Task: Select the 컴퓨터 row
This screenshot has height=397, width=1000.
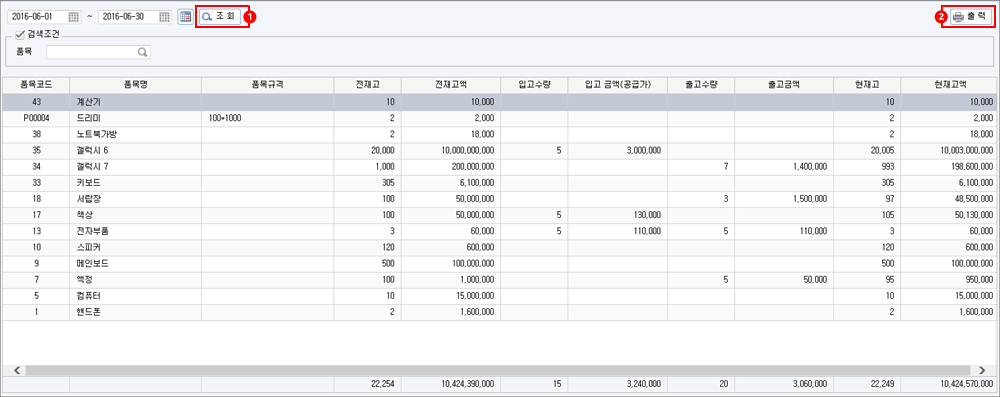Action: tap(500, 296)
